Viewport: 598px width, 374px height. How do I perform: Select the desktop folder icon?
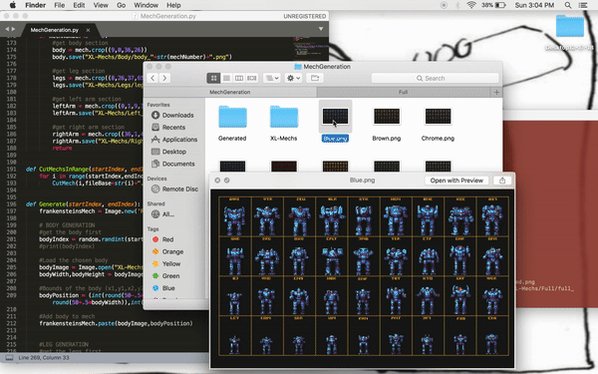[x=570, y=26]
